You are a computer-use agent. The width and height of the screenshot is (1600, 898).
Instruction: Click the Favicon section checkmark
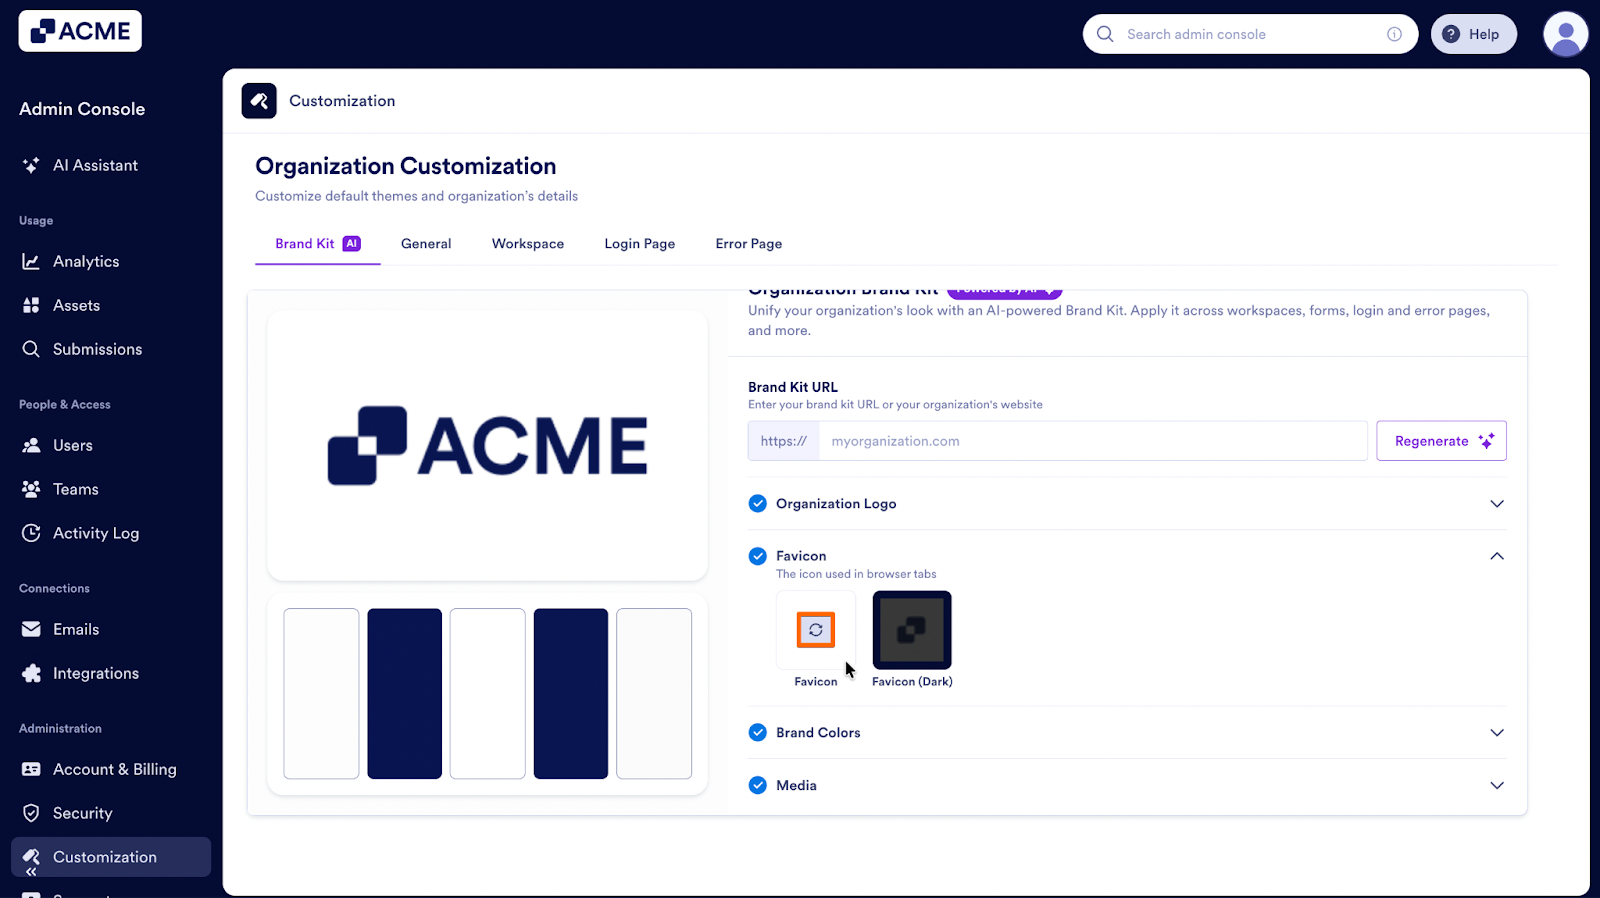[758, 556]
